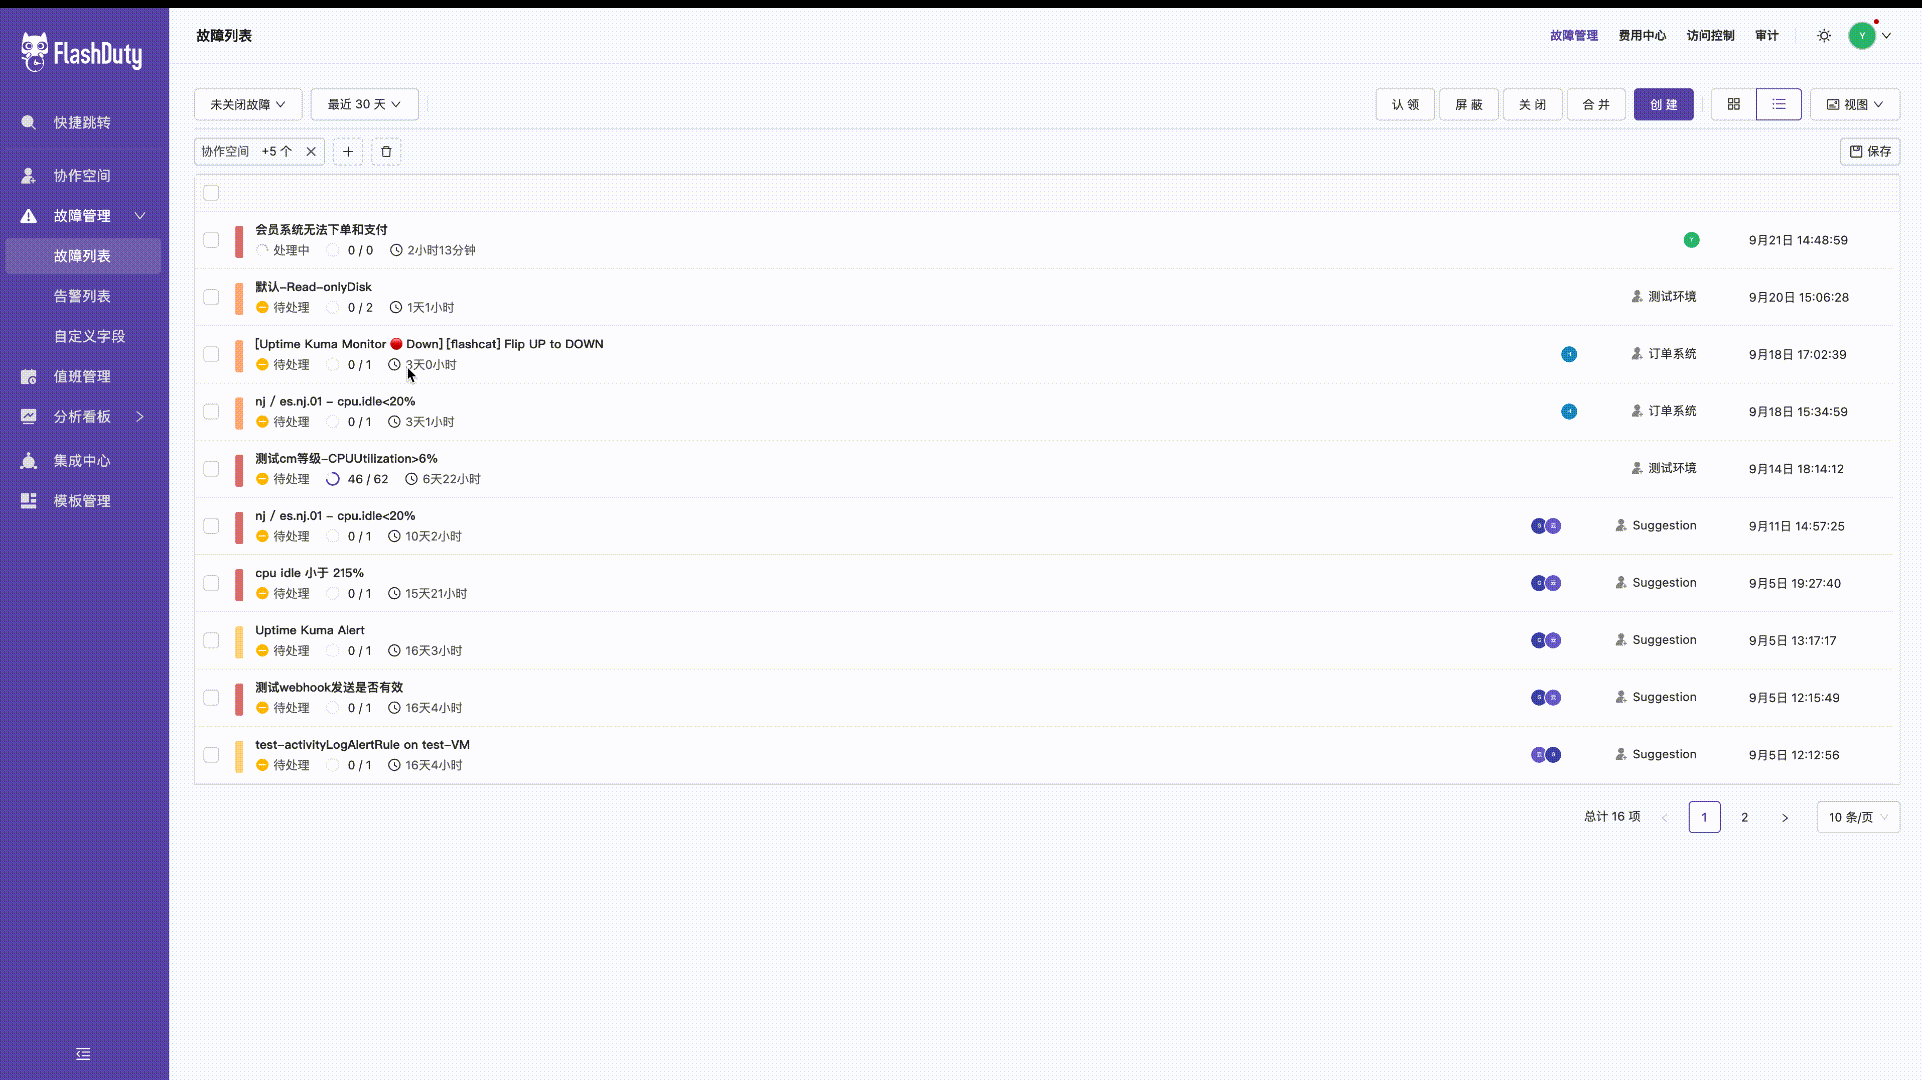1922x1080 pixels.
Task: Click the FlashDuty logo
Action: (x=82, y=53)
